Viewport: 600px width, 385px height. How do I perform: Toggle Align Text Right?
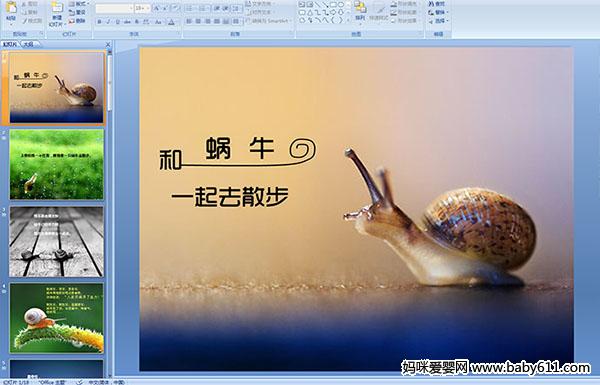click(207, 21)
